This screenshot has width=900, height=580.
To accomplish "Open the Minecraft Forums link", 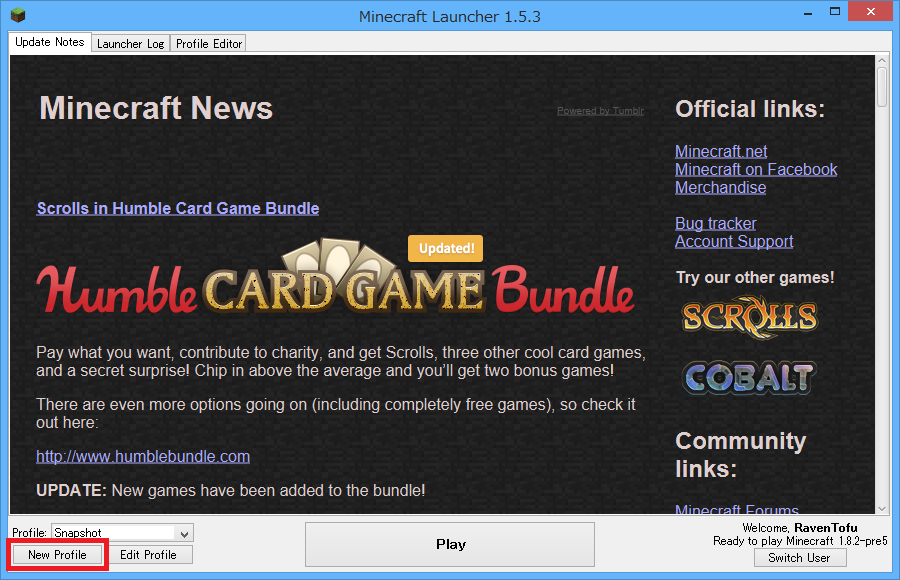I will pyautogui.click(x=736, y=509).
